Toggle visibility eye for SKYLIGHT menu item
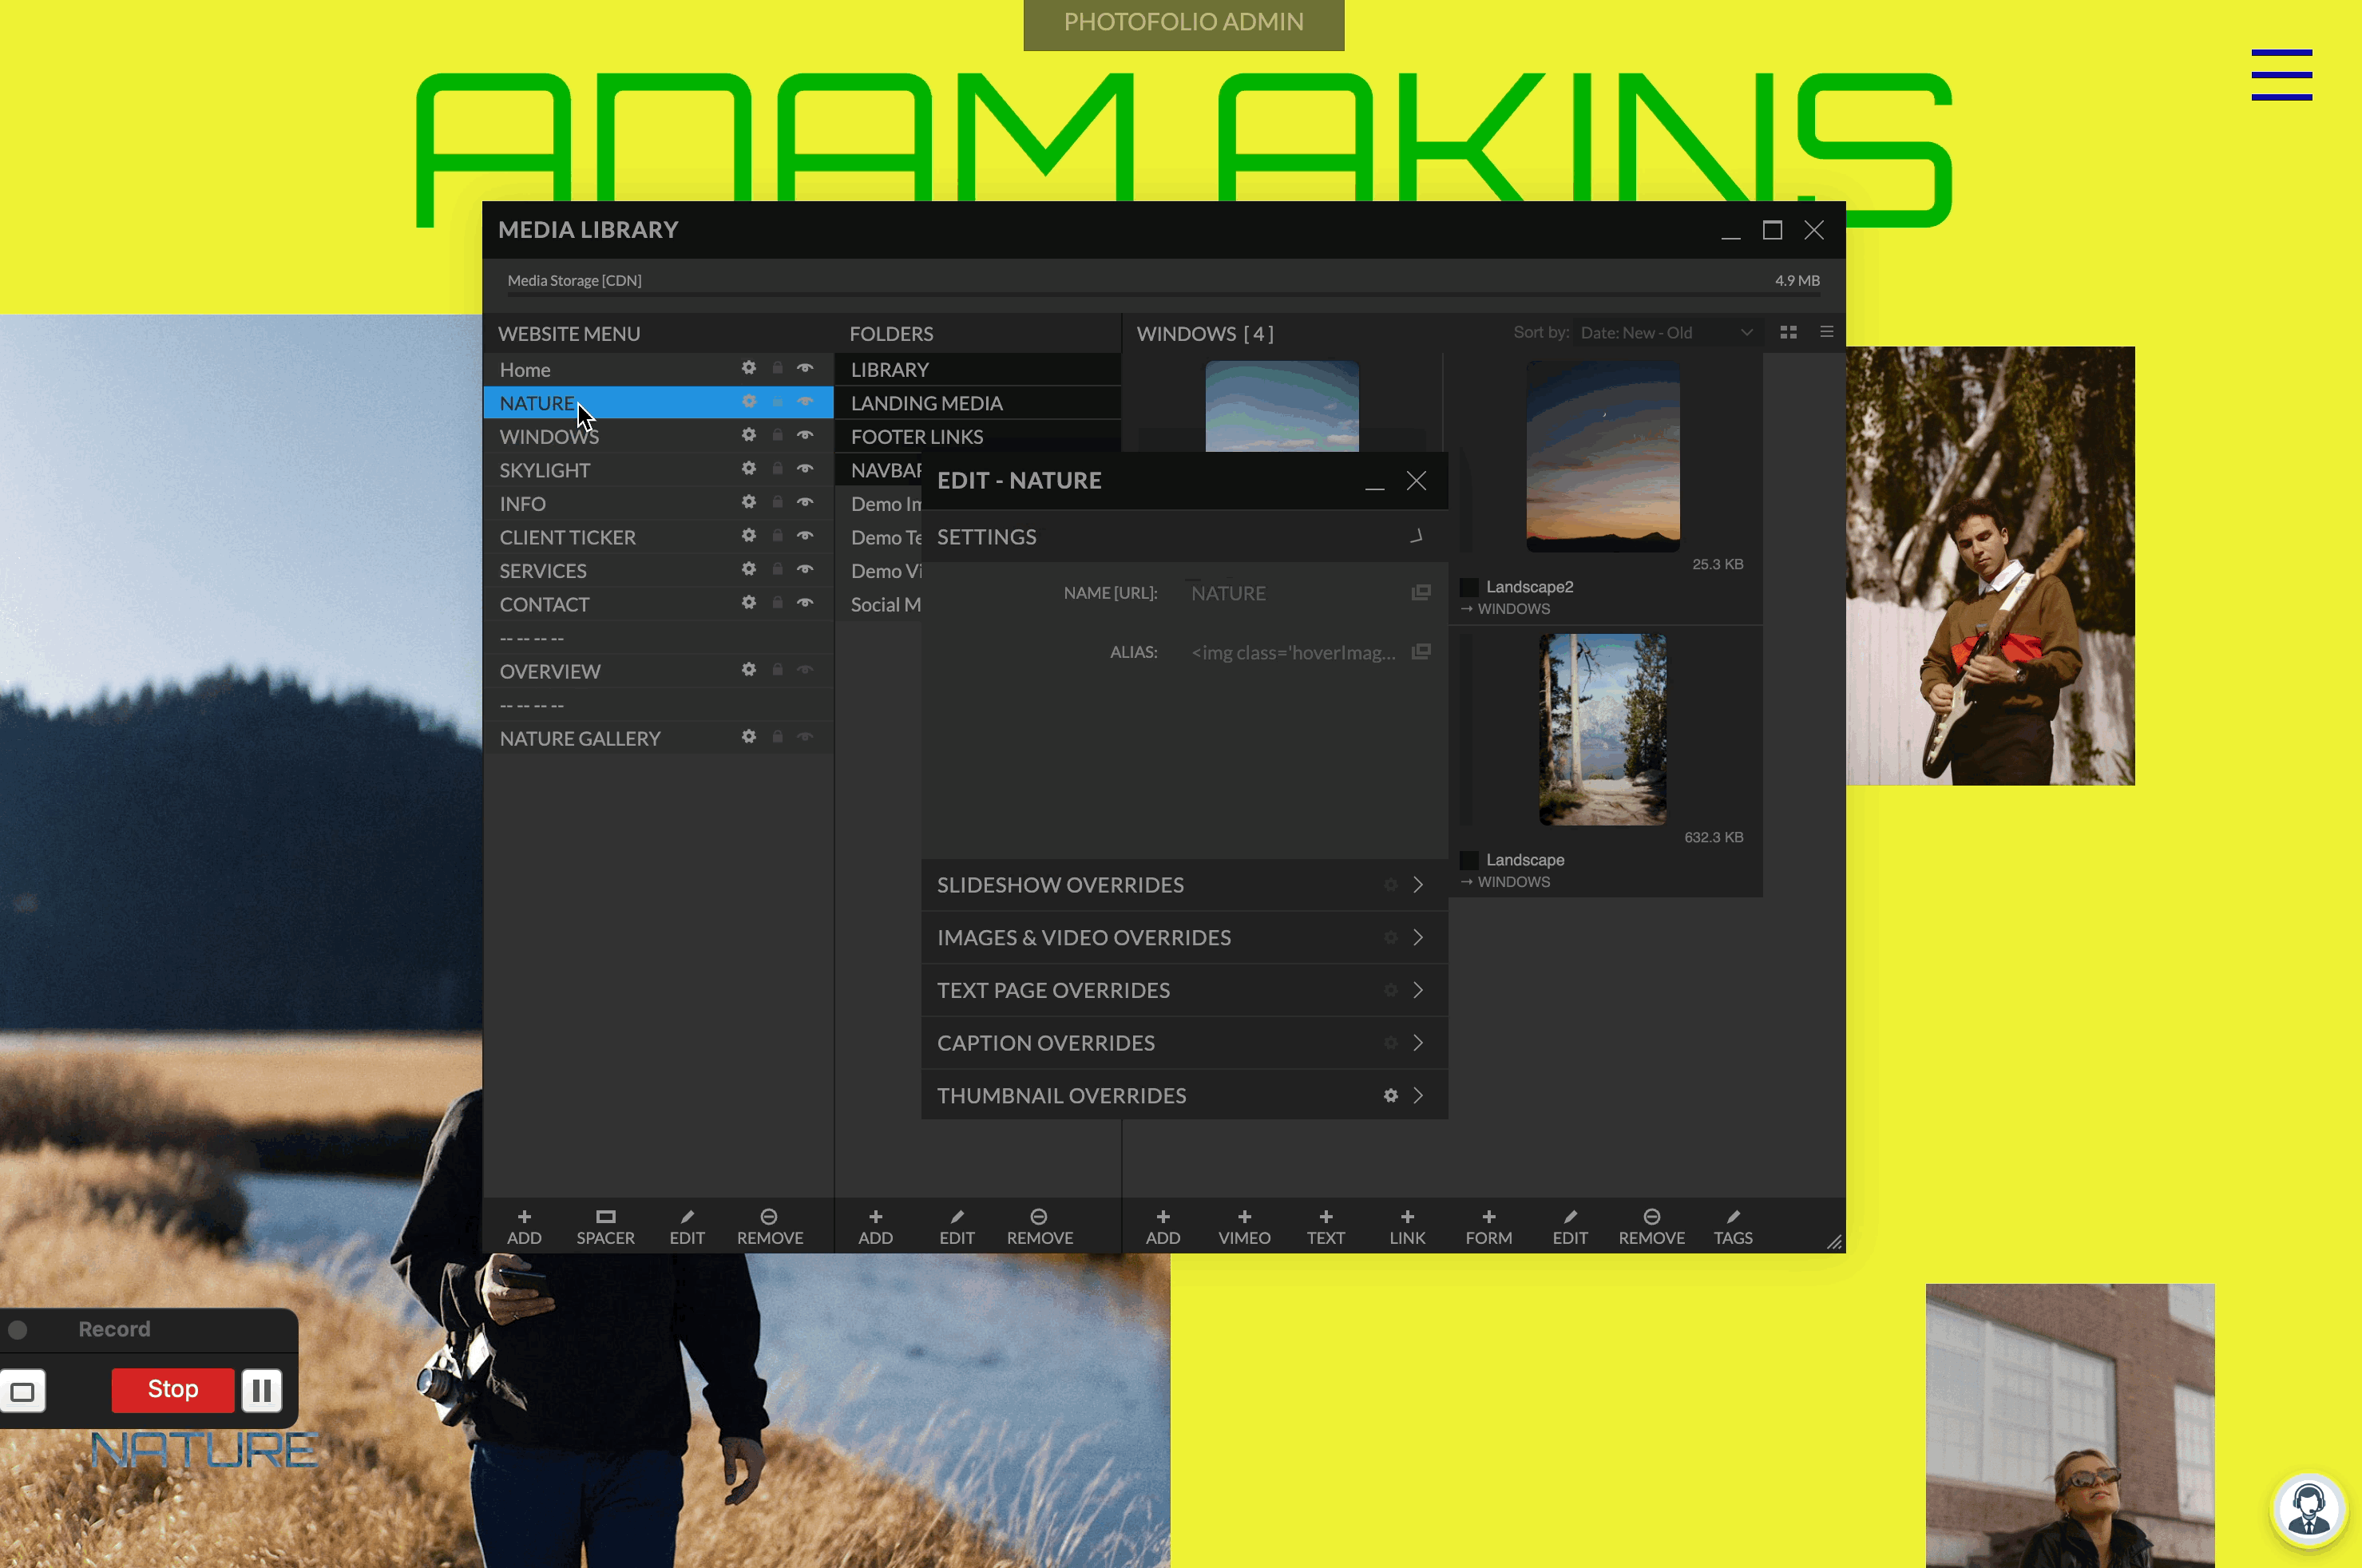Screen dimensions: 2362x1568 pos(804,469)
